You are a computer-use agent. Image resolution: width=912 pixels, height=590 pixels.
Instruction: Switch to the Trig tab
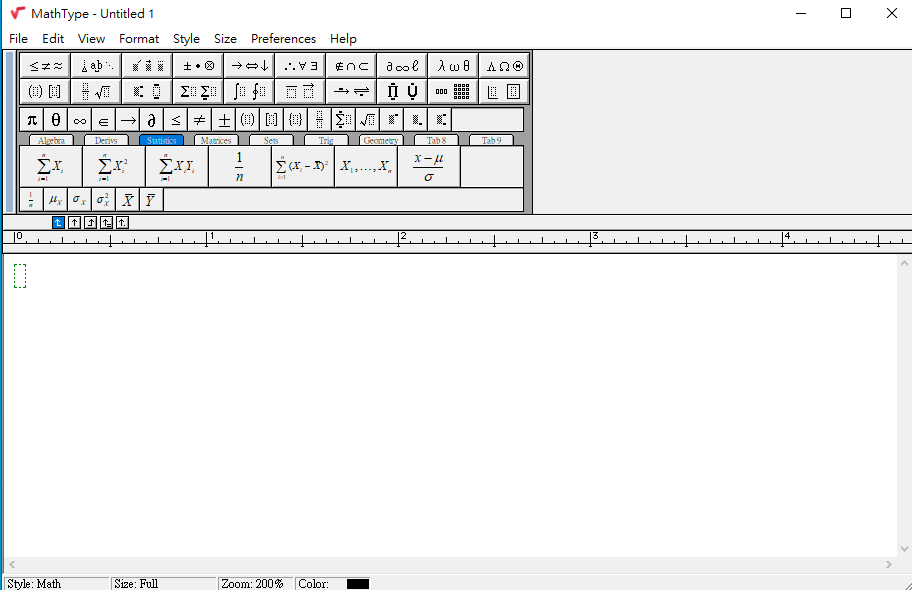pyautogui.click(x=326, y=140)
